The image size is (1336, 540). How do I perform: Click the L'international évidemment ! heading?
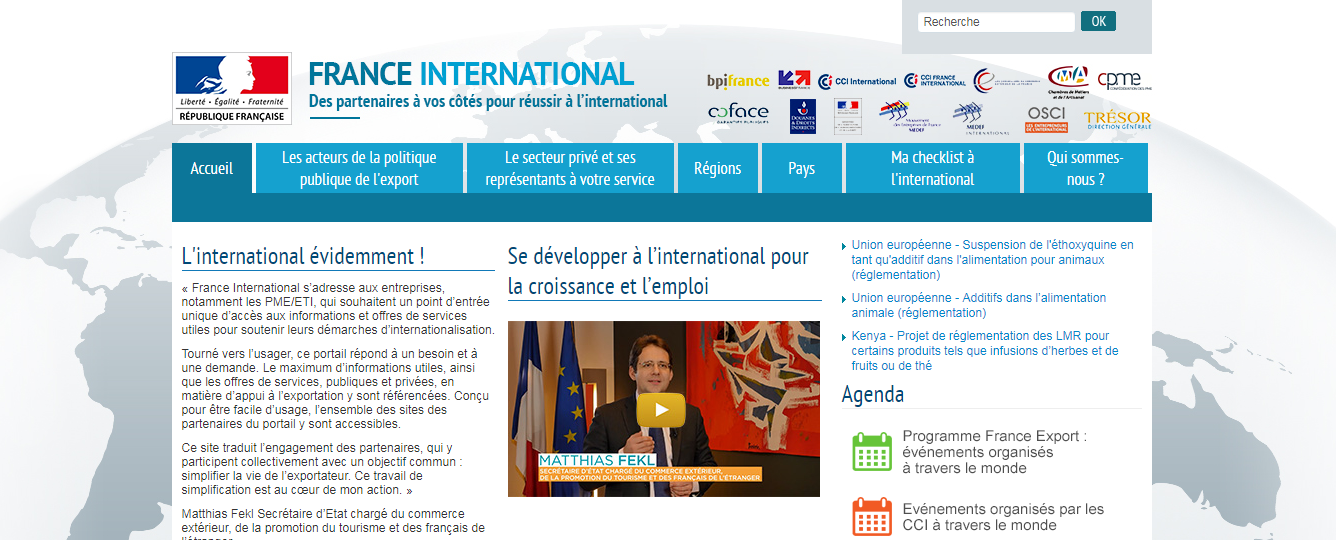(303, 256)
